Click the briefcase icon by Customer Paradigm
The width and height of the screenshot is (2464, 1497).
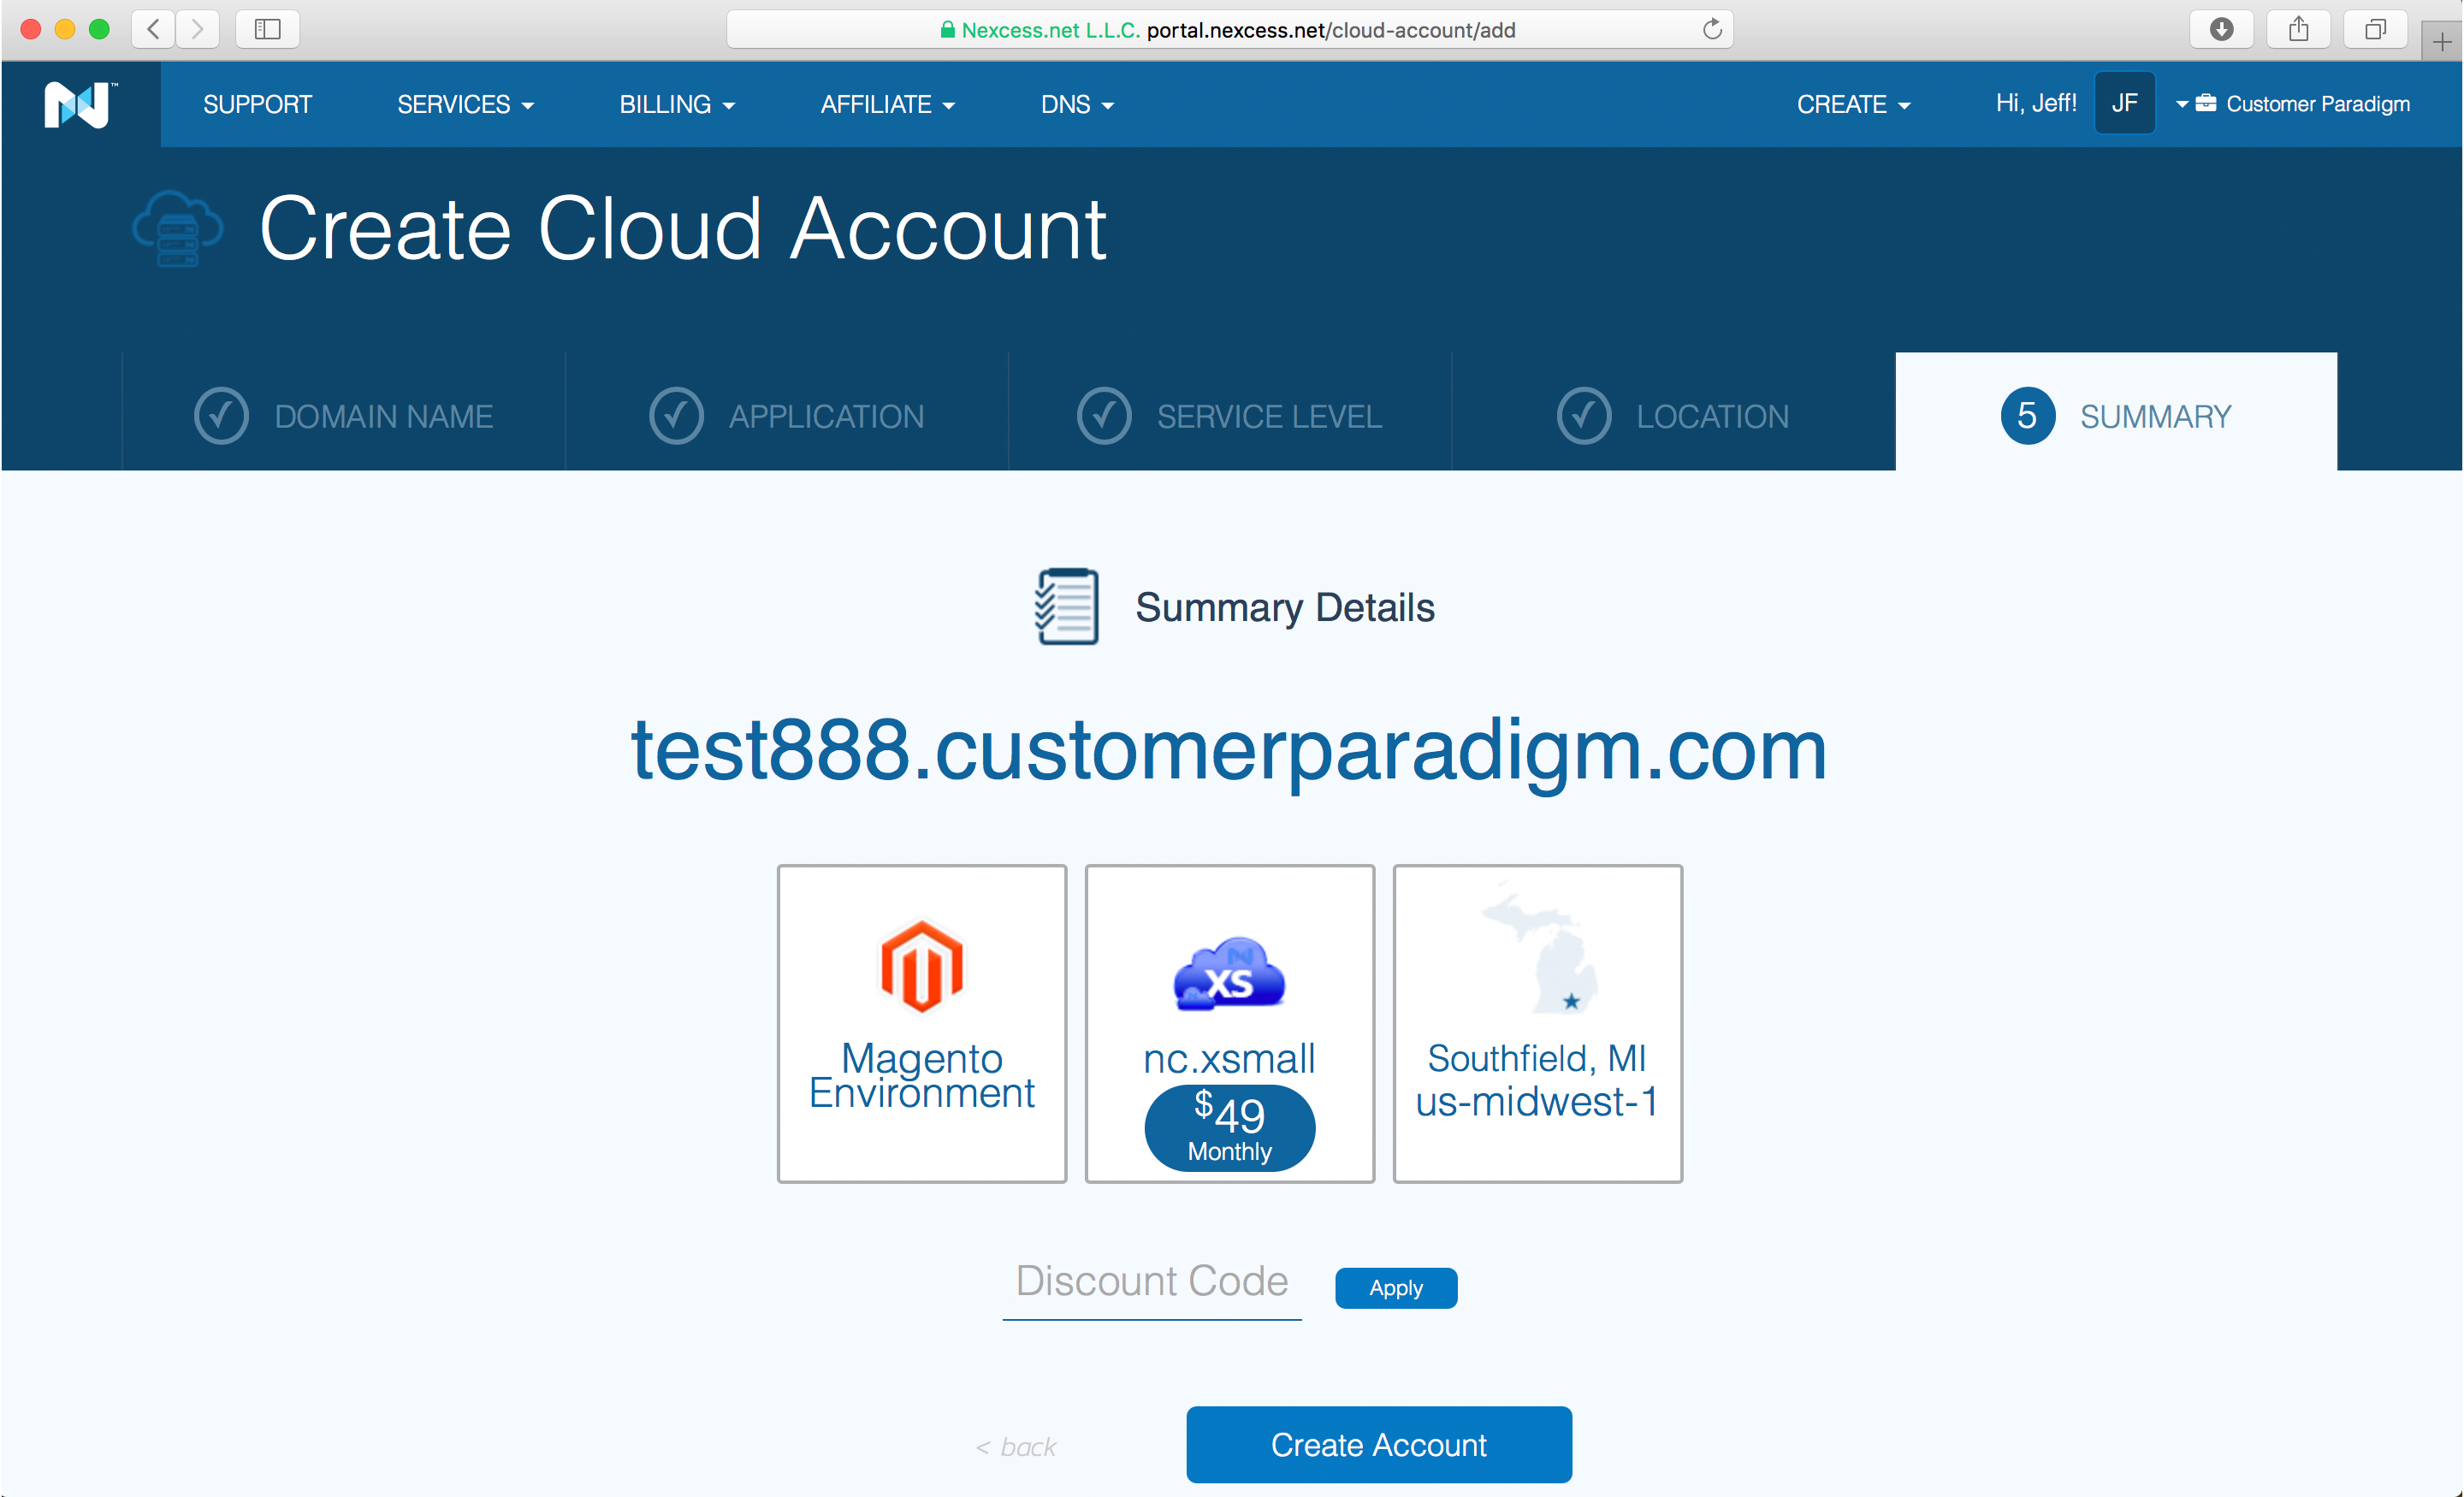tap(2206, 103)
